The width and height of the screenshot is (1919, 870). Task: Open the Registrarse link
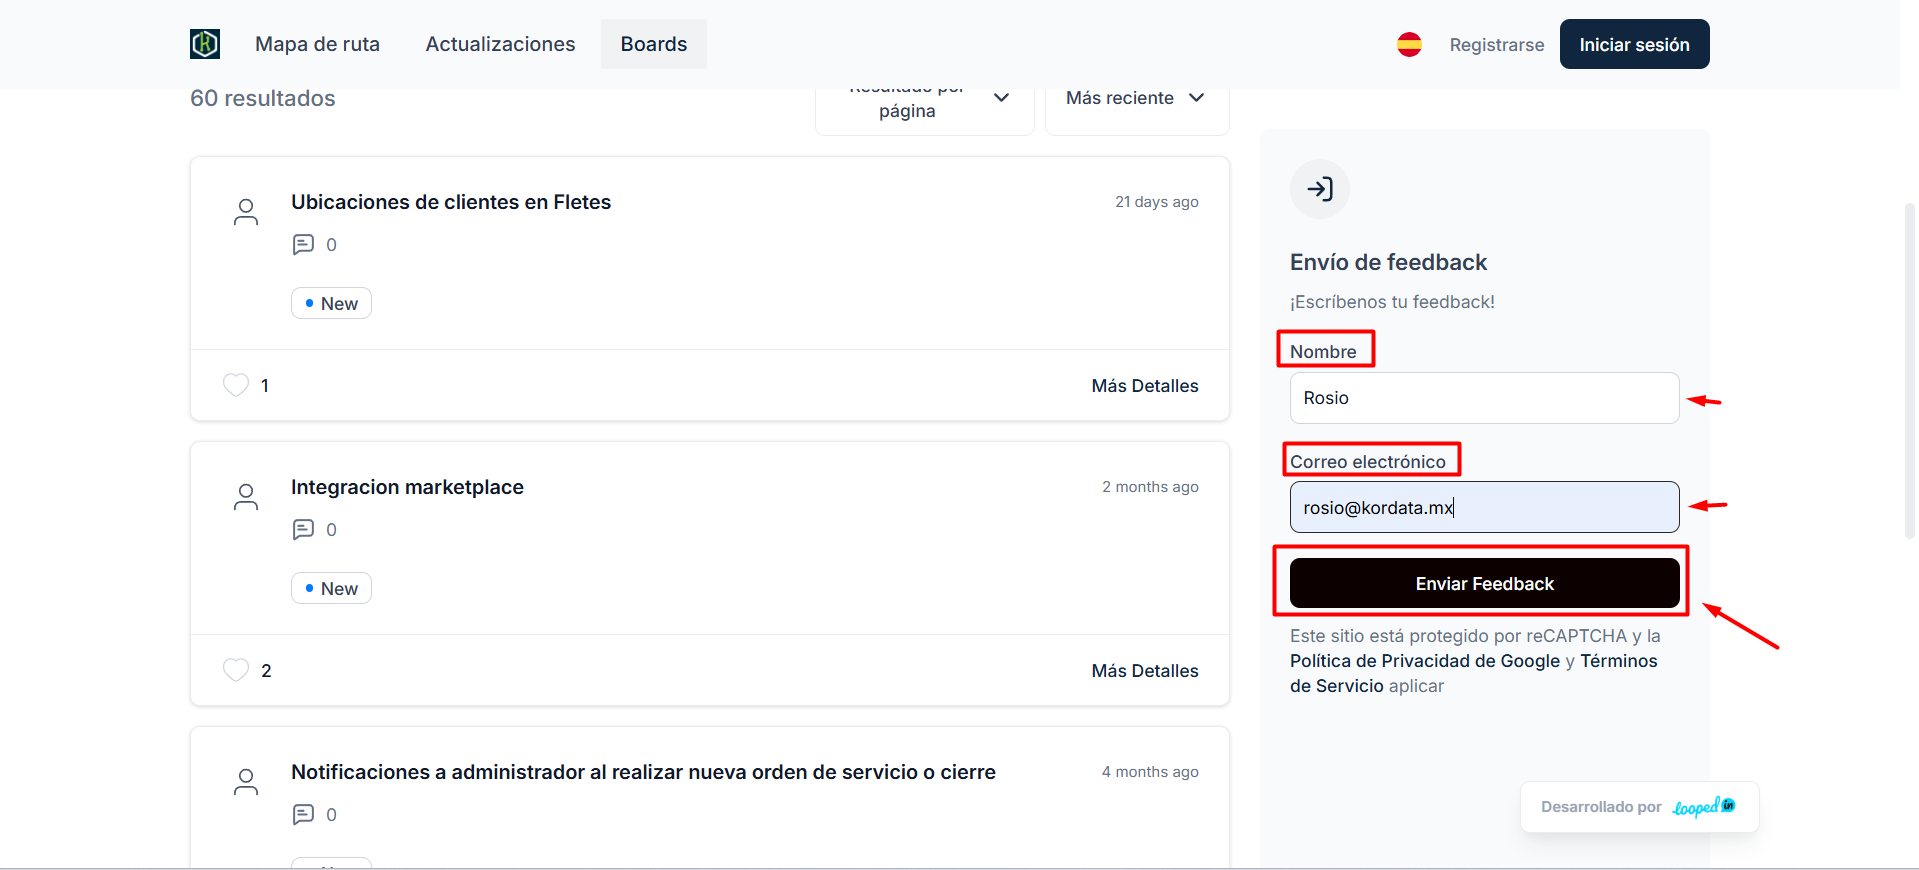click(x=1496, y=45)
